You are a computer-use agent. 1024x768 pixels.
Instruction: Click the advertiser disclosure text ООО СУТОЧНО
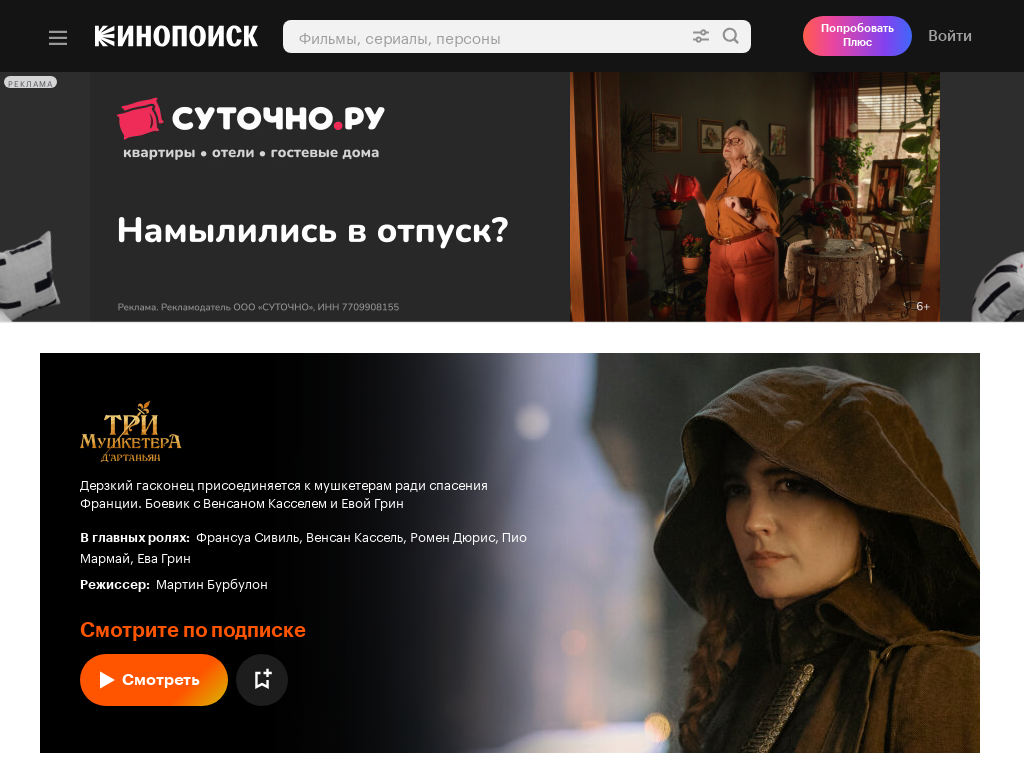(258, 307)
